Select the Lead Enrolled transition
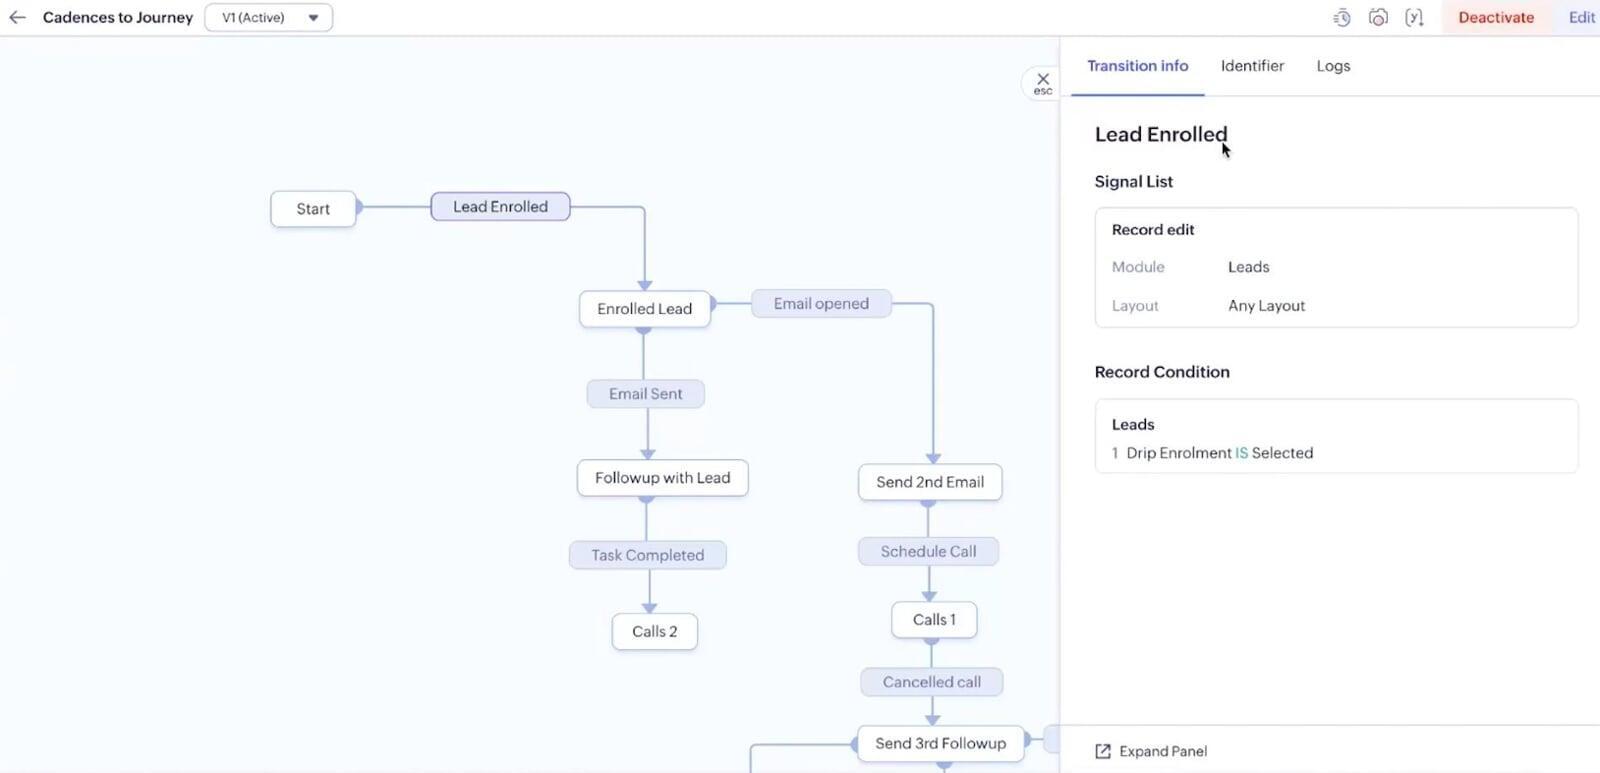Image resolution: width=1600 pixels, height=773 pixels. point(500,207)
